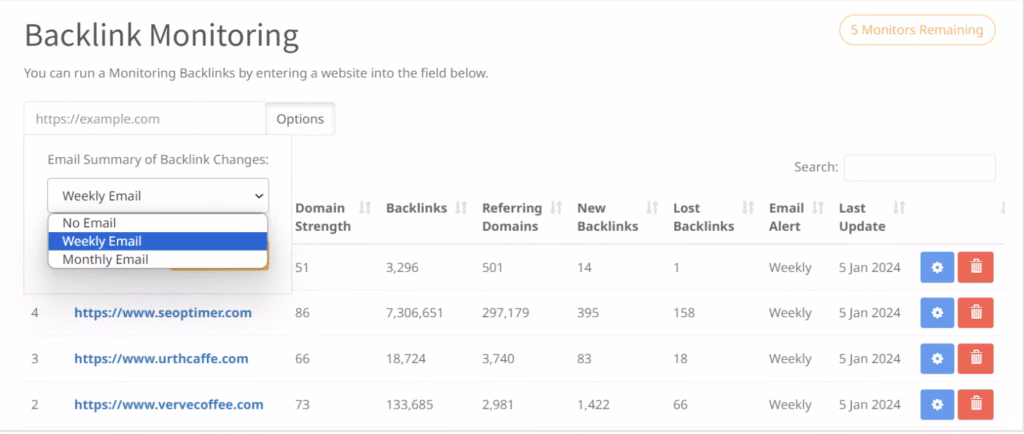Image resolution: width=1024 pixels, height=434 pixels.
Task: Choose the Monthly Email option
Action: tap(157, 259)
